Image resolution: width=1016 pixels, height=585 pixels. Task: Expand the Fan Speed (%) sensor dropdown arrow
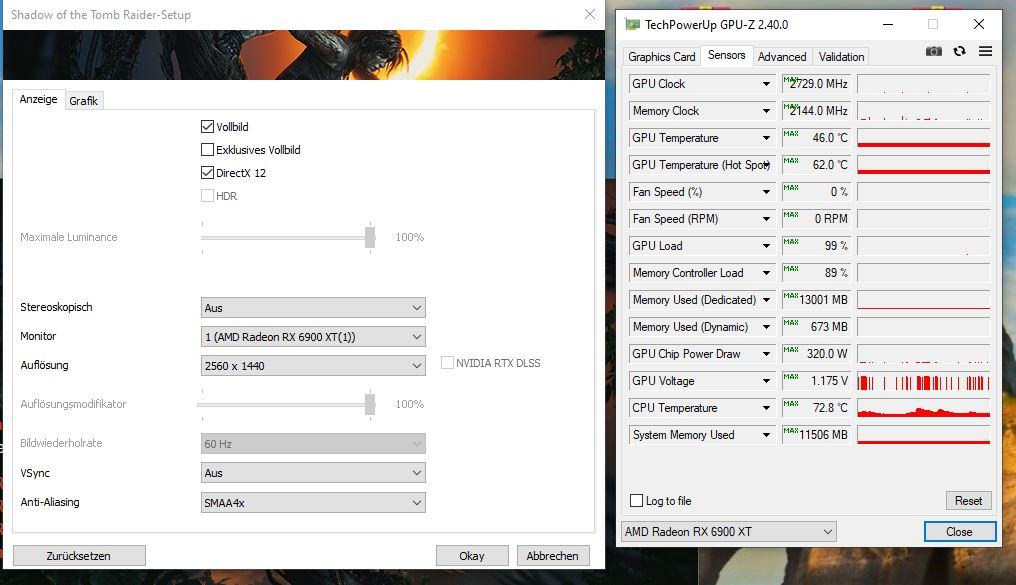point(767,192)
